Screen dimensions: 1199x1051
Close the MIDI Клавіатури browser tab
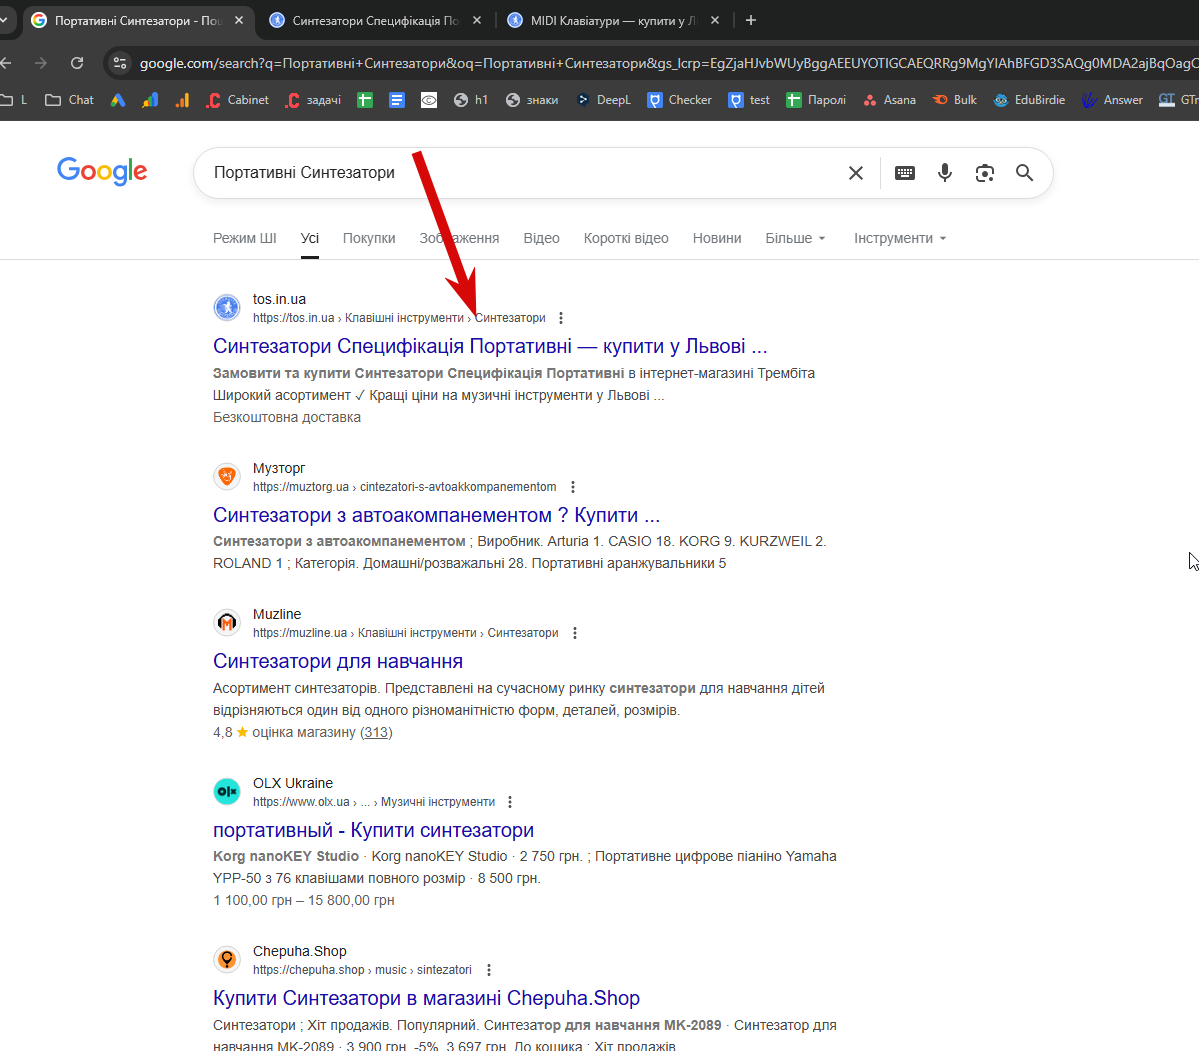715,21
